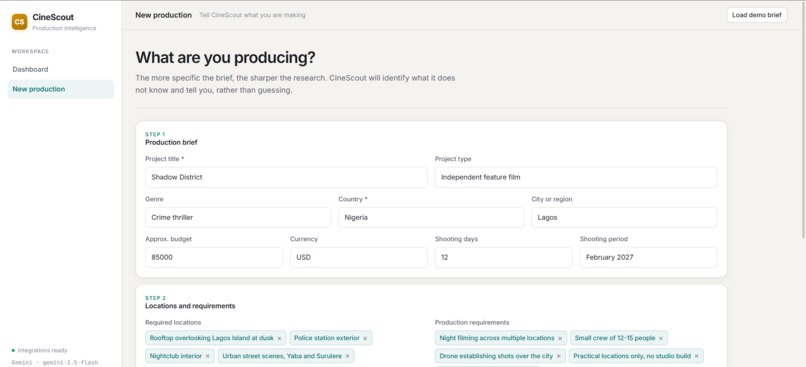Image resolution: width=806 pixels, height=367 pixels.
Task: Click the Step 1 Production brief heading
Action: (171, 142)
